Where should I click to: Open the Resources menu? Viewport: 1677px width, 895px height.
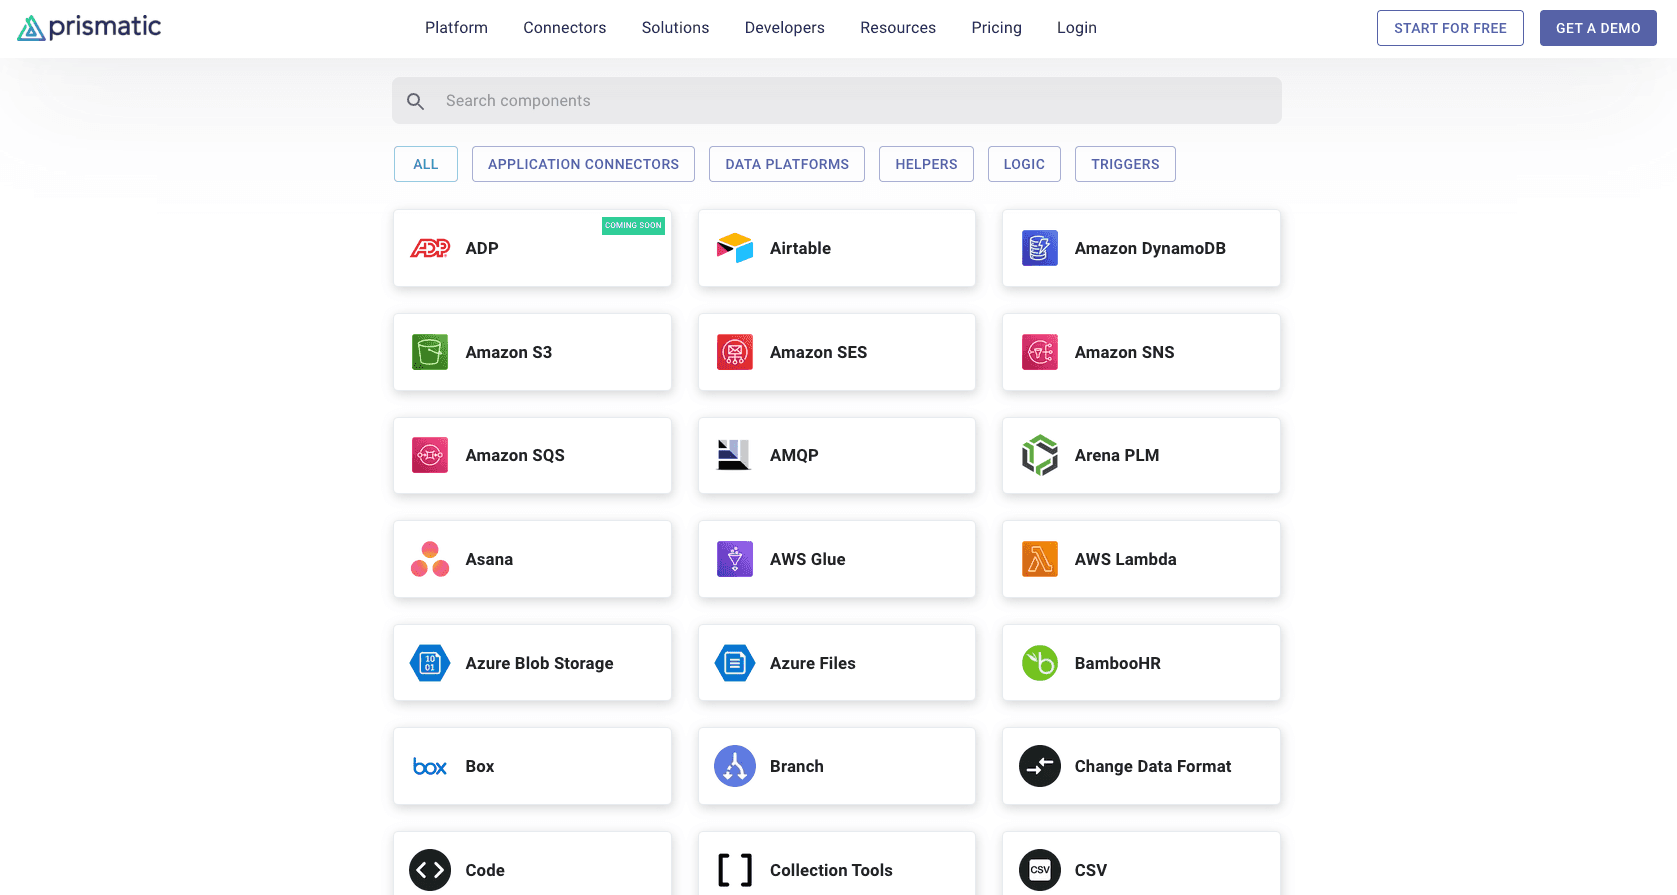(898, 28)
